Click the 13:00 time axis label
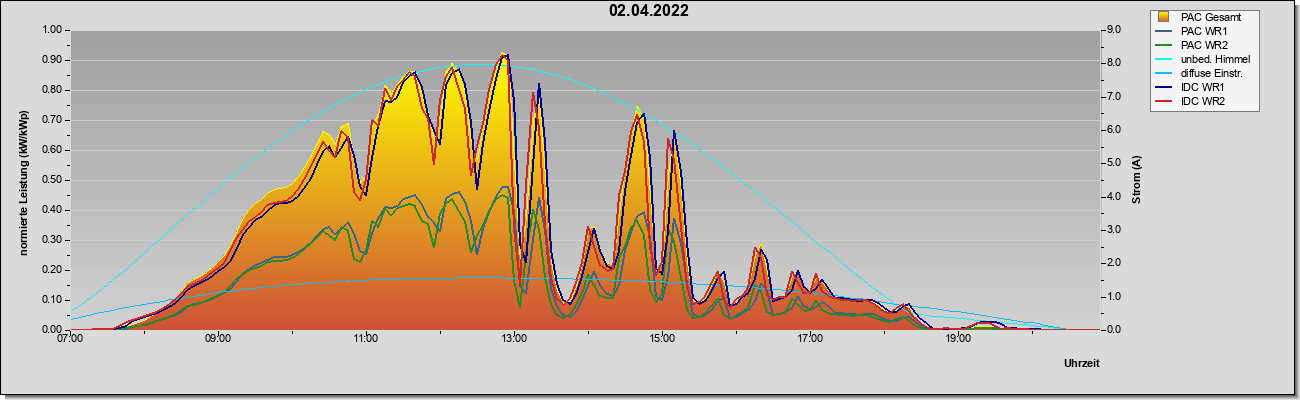The width and height of the screenshot is (1300, 400). pyautogui.click(x=514, y=338)
